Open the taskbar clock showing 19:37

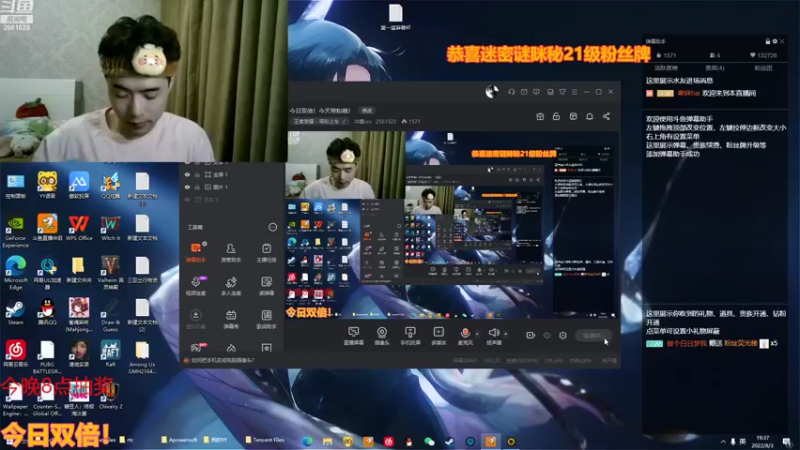point(763,441)
